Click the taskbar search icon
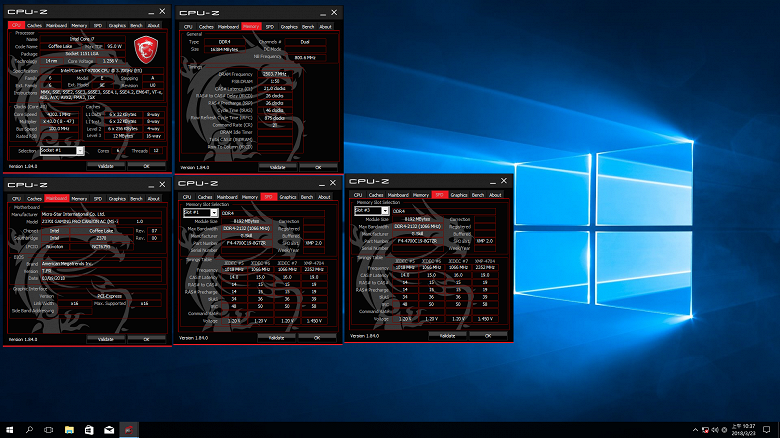Screen dimensions: 780x438 tap(27, 430)
